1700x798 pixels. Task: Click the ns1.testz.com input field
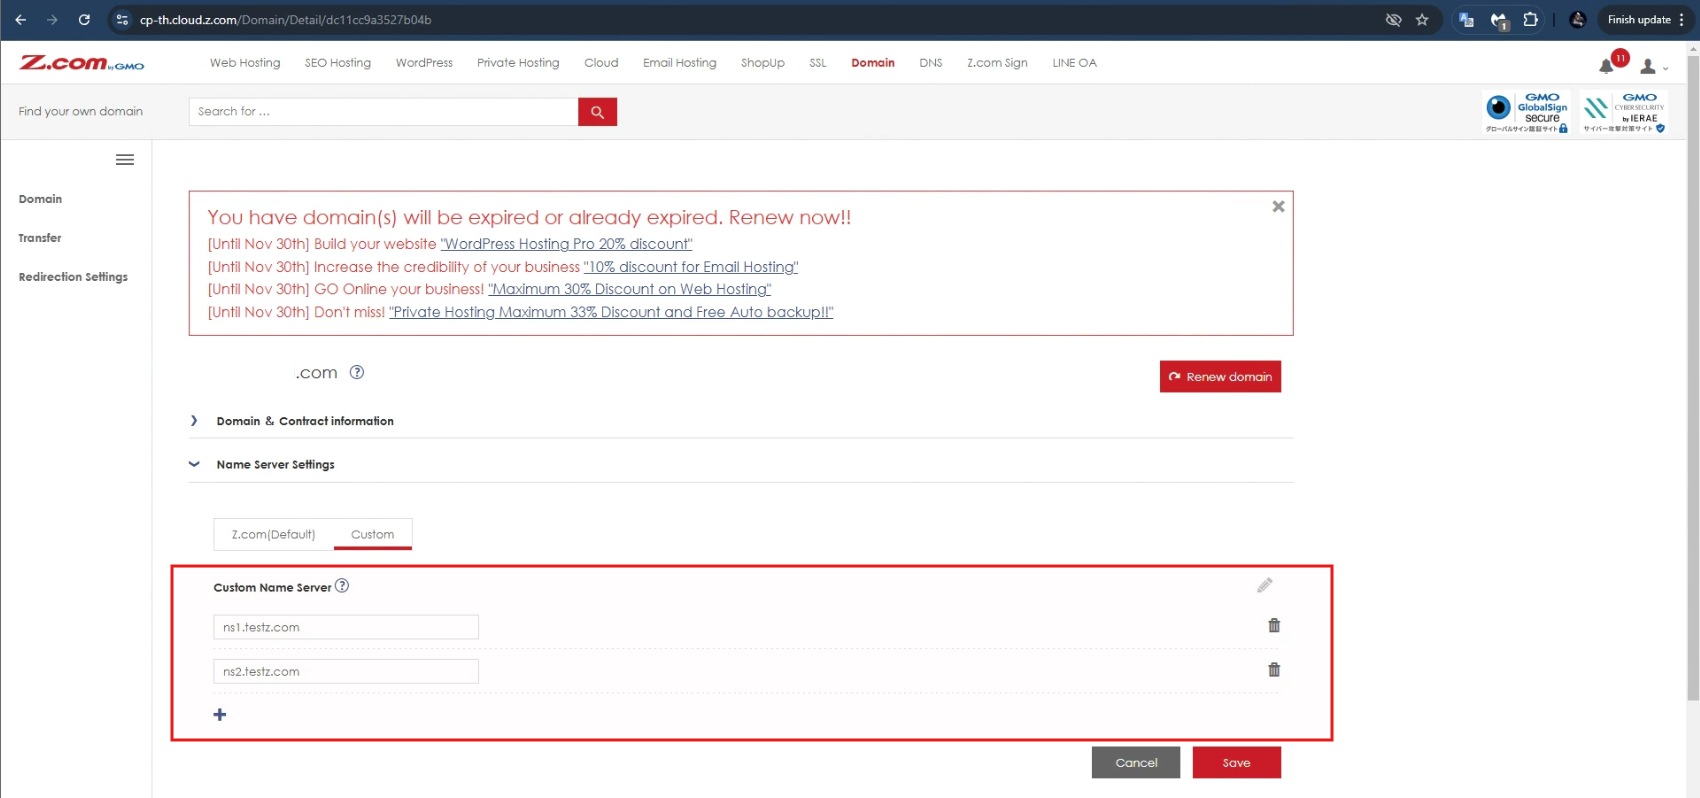click(346, 627)
